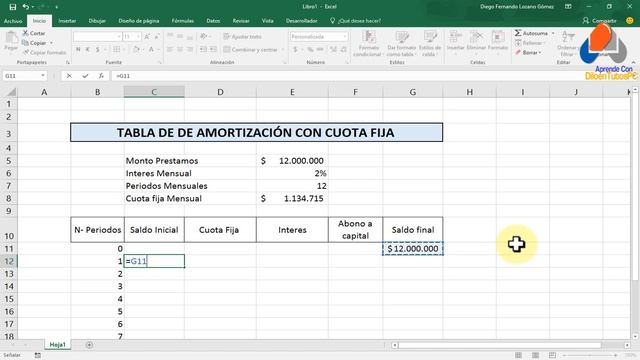Click Eliminar cells button
This screenshot has width=640, height=360.
point(476,41)
